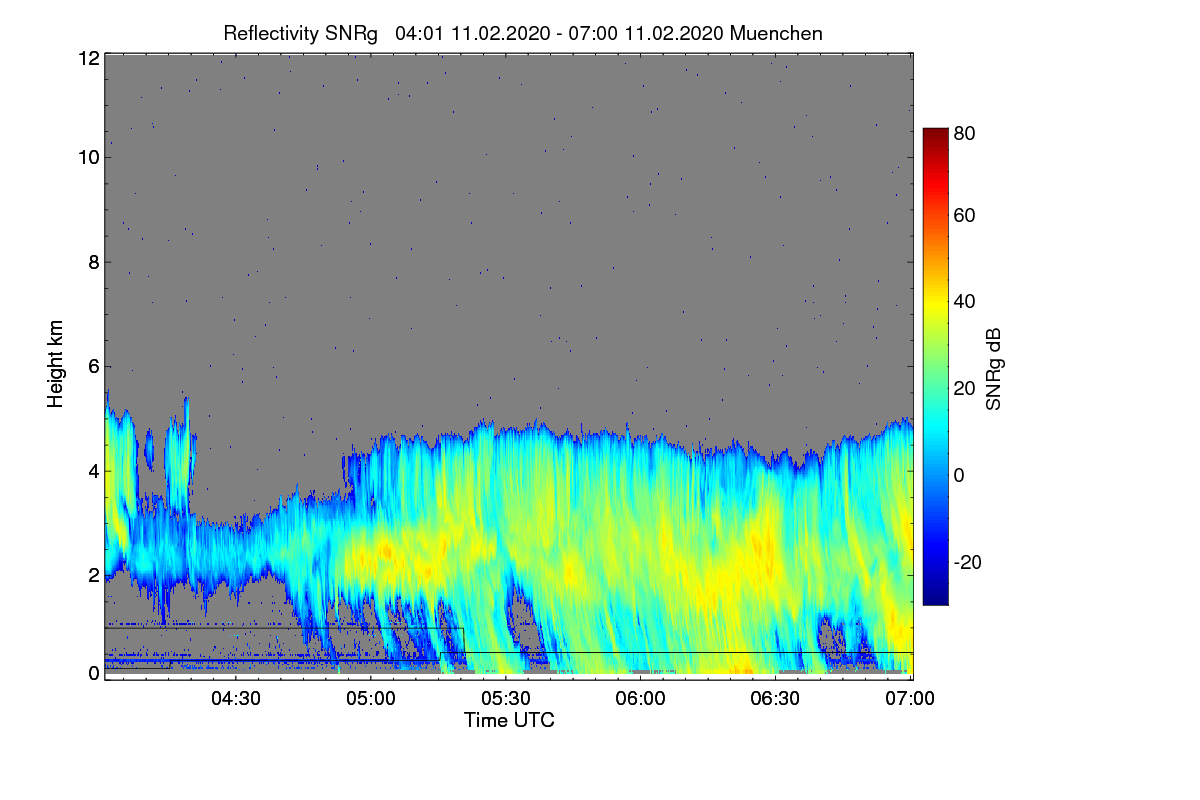Image resolution: width=1200 pixels, height=800 pixels.
Task: Click the '10' height axis label
Action: (88, 157)
